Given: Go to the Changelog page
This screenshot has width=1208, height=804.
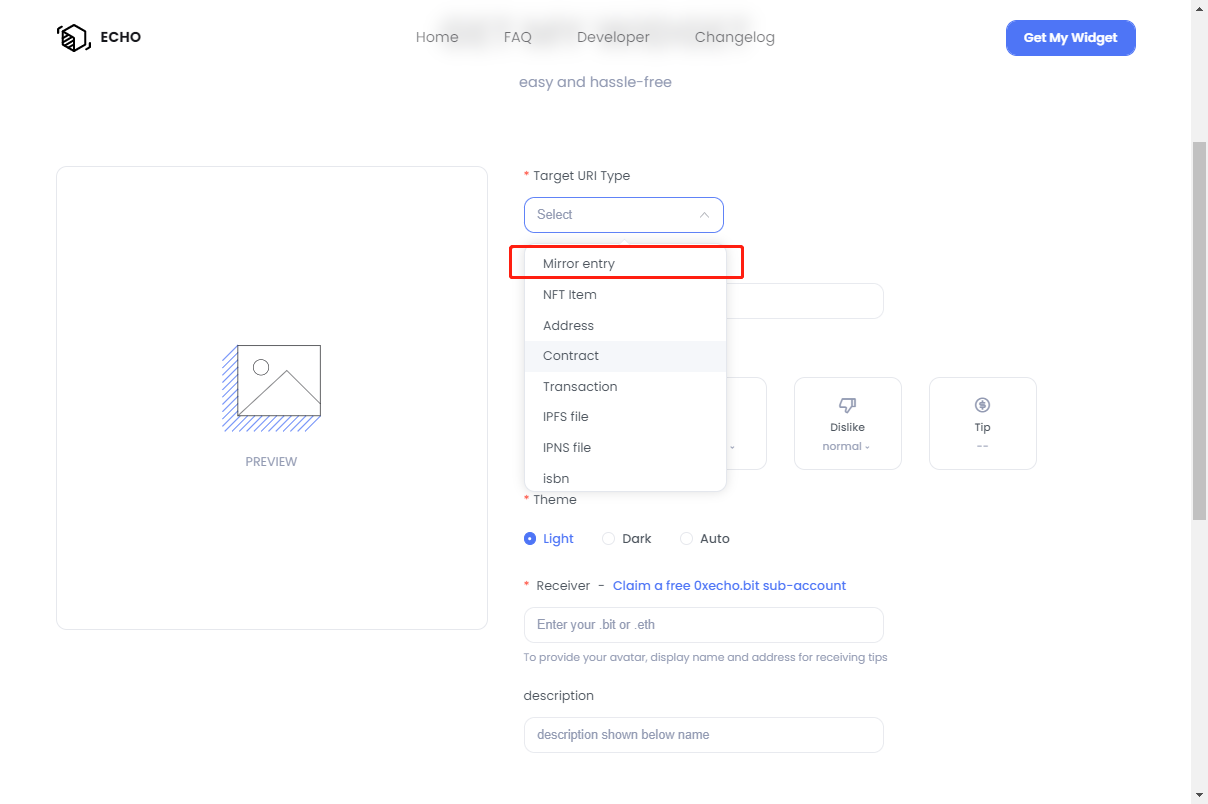Looking at the screenshot, I should coord(734,37).
